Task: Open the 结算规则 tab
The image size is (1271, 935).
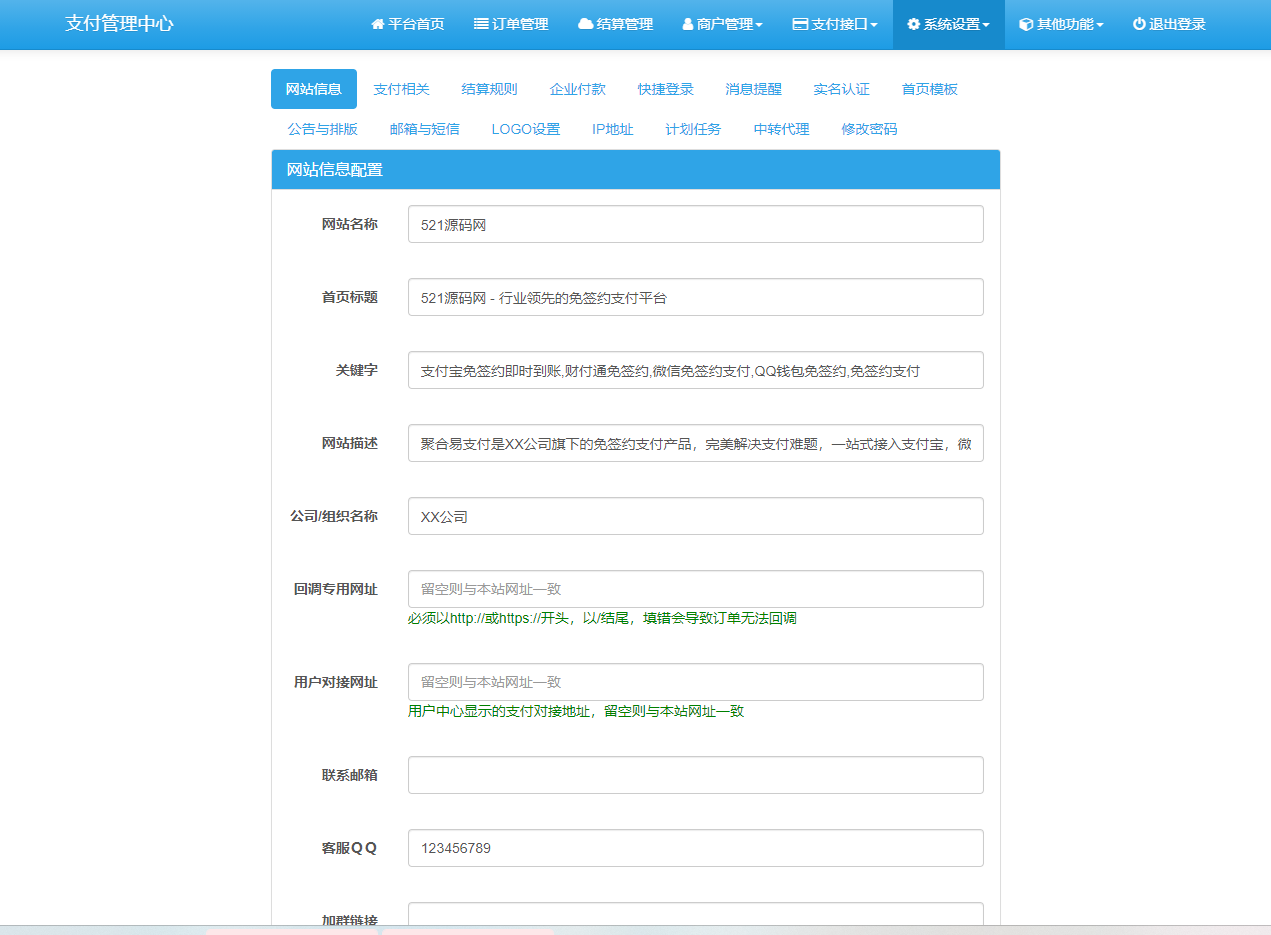Action: (x=489, y=89)
